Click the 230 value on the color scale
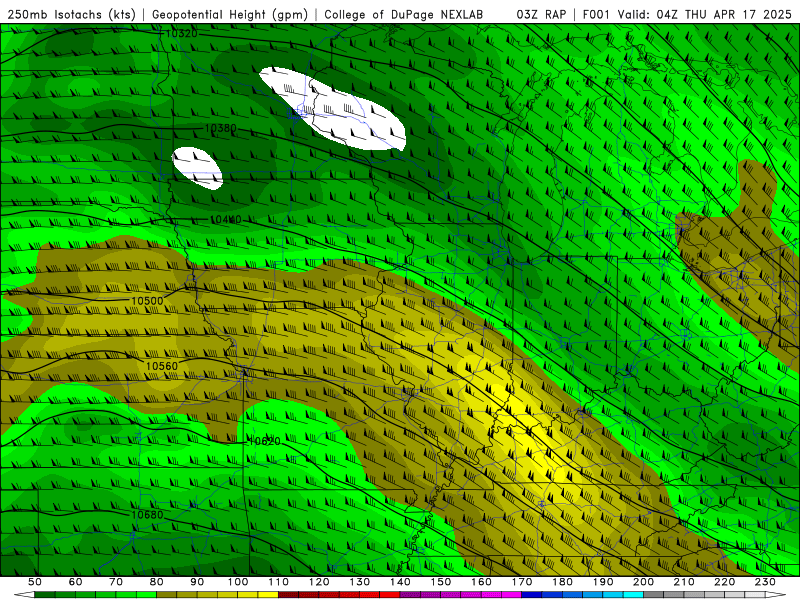 (x=765, y=582)
